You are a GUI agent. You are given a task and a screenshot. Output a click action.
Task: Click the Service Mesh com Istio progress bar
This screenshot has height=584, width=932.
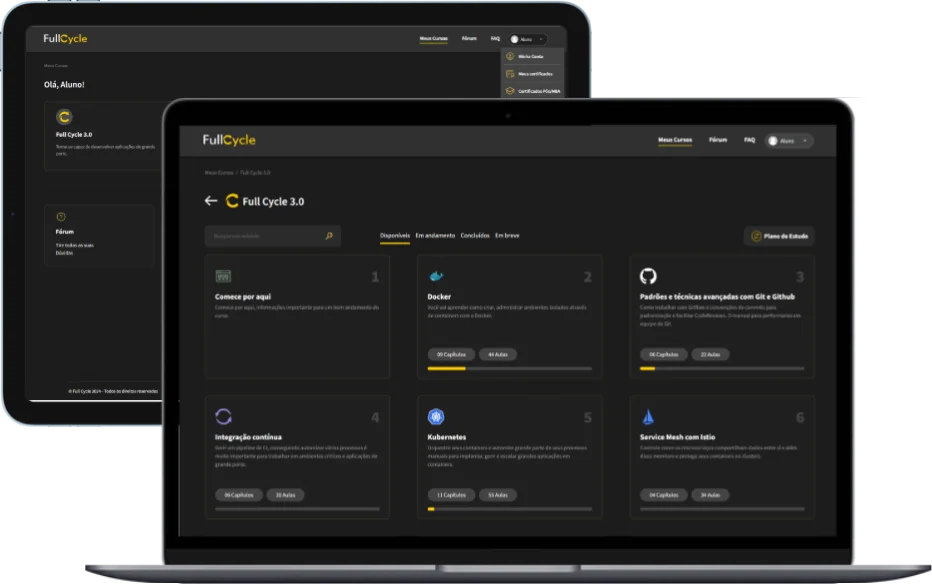coord(722,509)
